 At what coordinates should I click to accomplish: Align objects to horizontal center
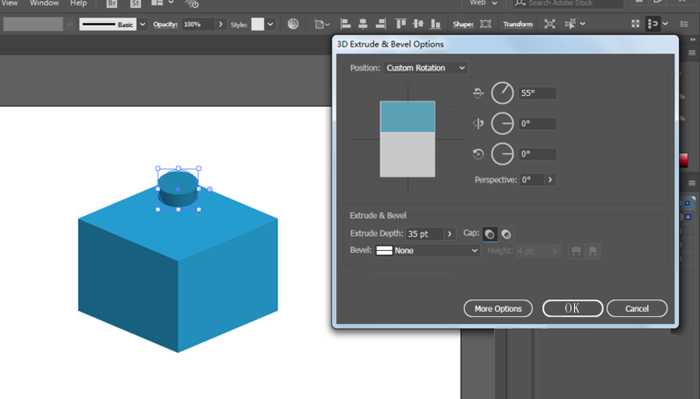(x=362, y=24)
